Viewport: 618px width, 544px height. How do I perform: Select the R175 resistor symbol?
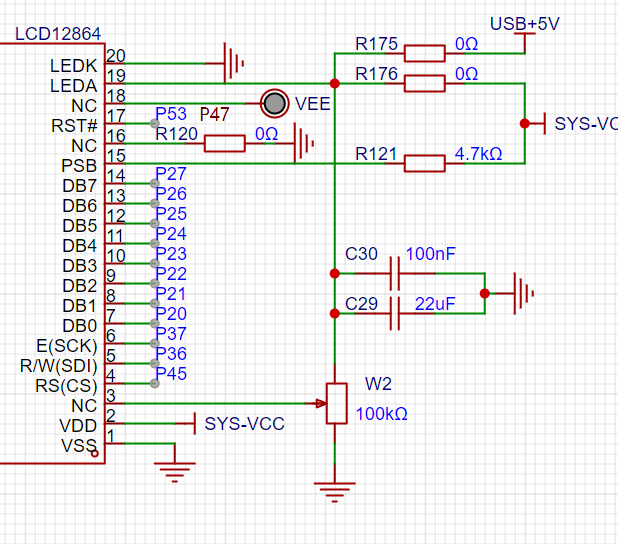point(424,53)
